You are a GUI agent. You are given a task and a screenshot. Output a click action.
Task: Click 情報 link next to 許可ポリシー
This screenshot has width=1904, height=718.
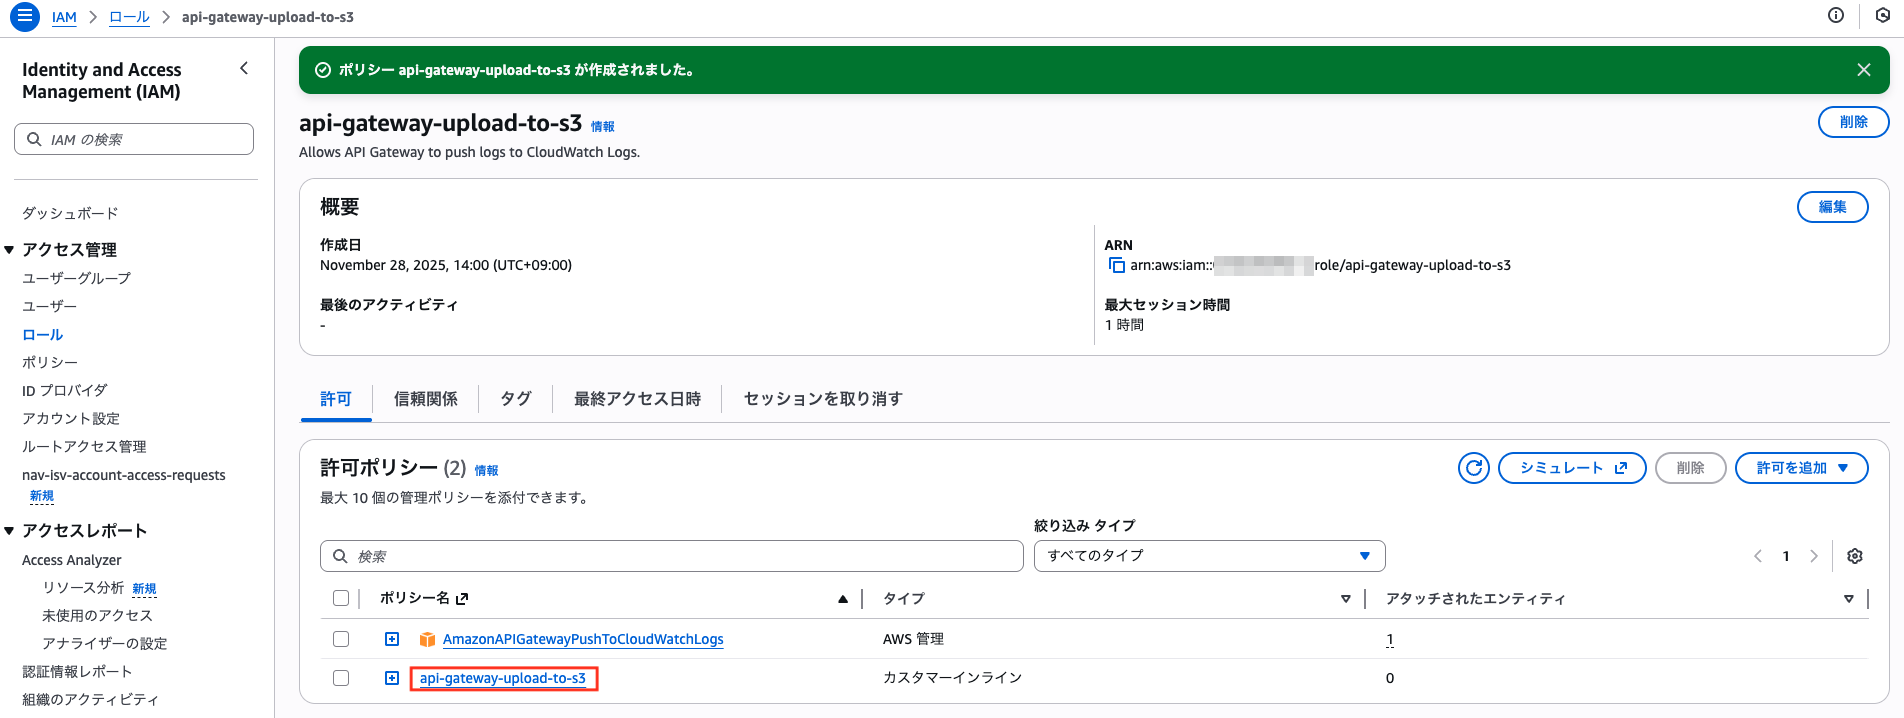(x=487, y=471)
